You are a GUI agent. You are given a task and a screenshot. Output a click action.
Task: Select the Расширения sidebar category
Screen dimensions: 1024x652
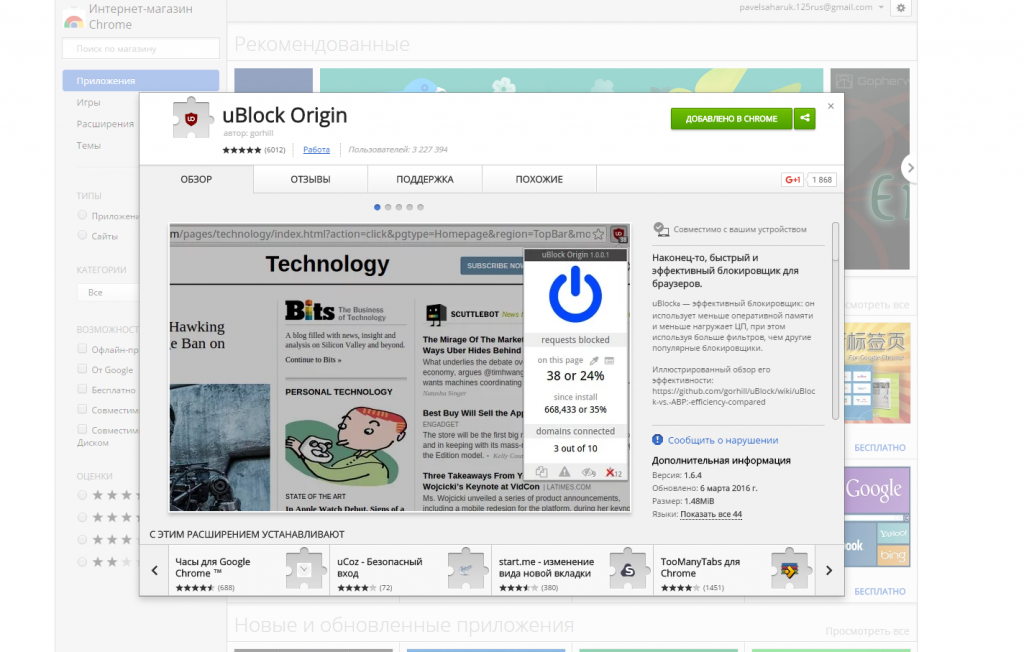[104, 123]
